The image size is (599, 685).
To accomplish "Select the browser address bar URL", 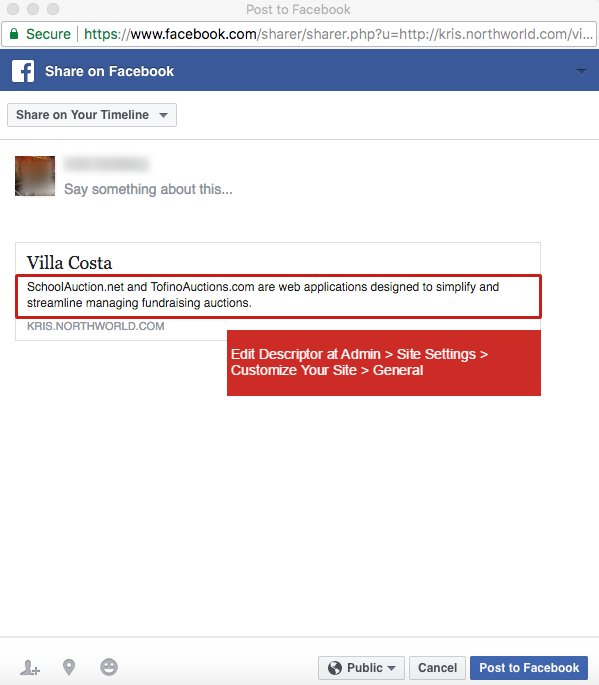I will [338, 34].
